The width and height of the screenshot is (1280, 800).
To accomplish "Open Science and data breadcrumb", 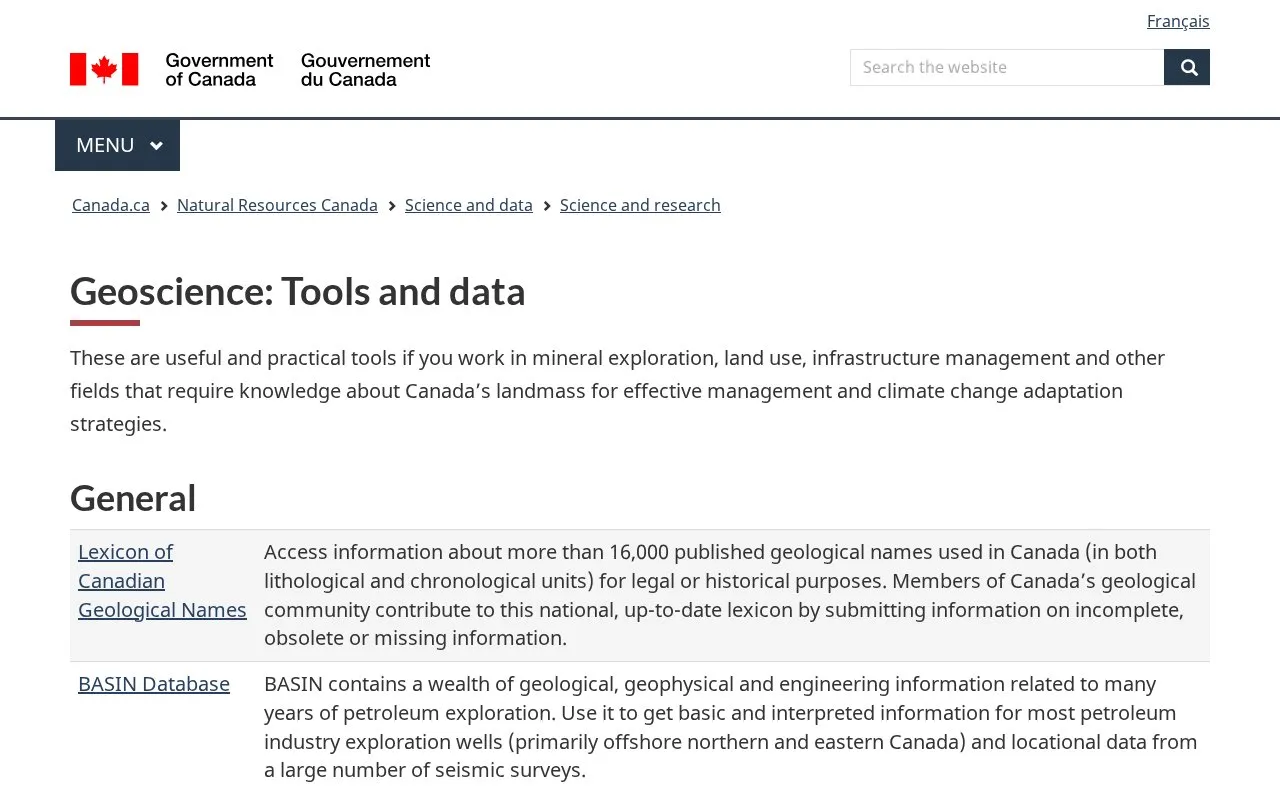I will (469, 205).
